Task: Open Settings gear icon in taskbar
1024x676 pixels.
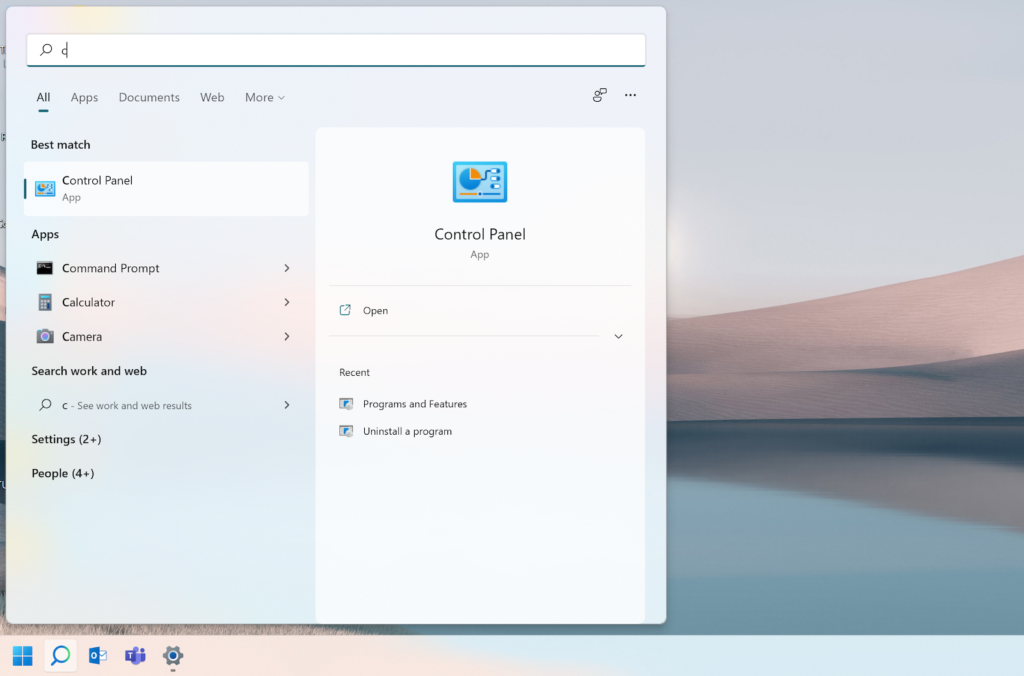Action: tap(173, 656)
